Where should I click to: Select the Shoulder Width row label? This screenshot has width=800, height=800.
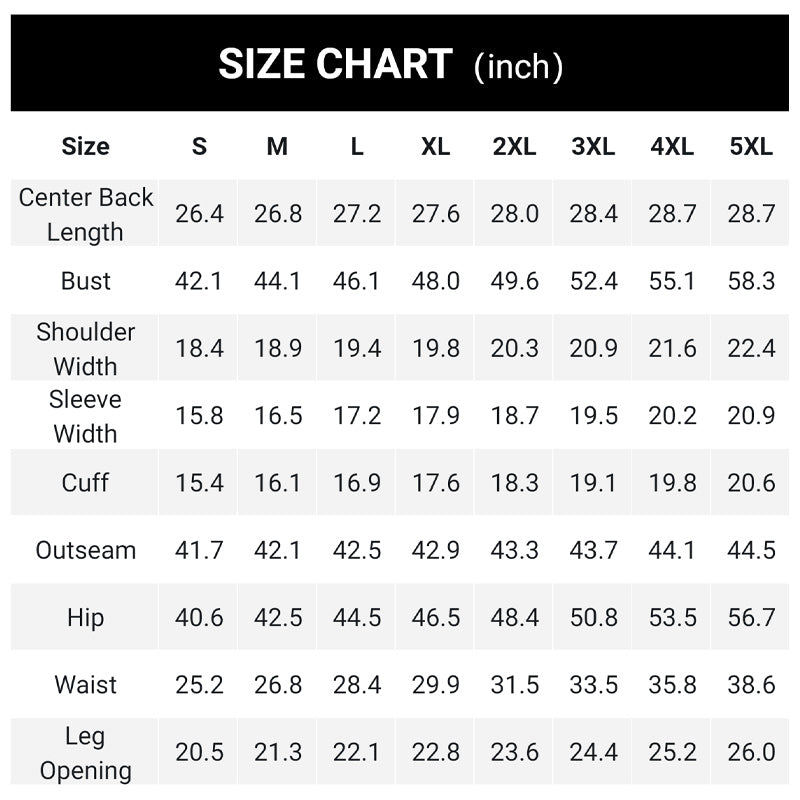click(86, 348)
